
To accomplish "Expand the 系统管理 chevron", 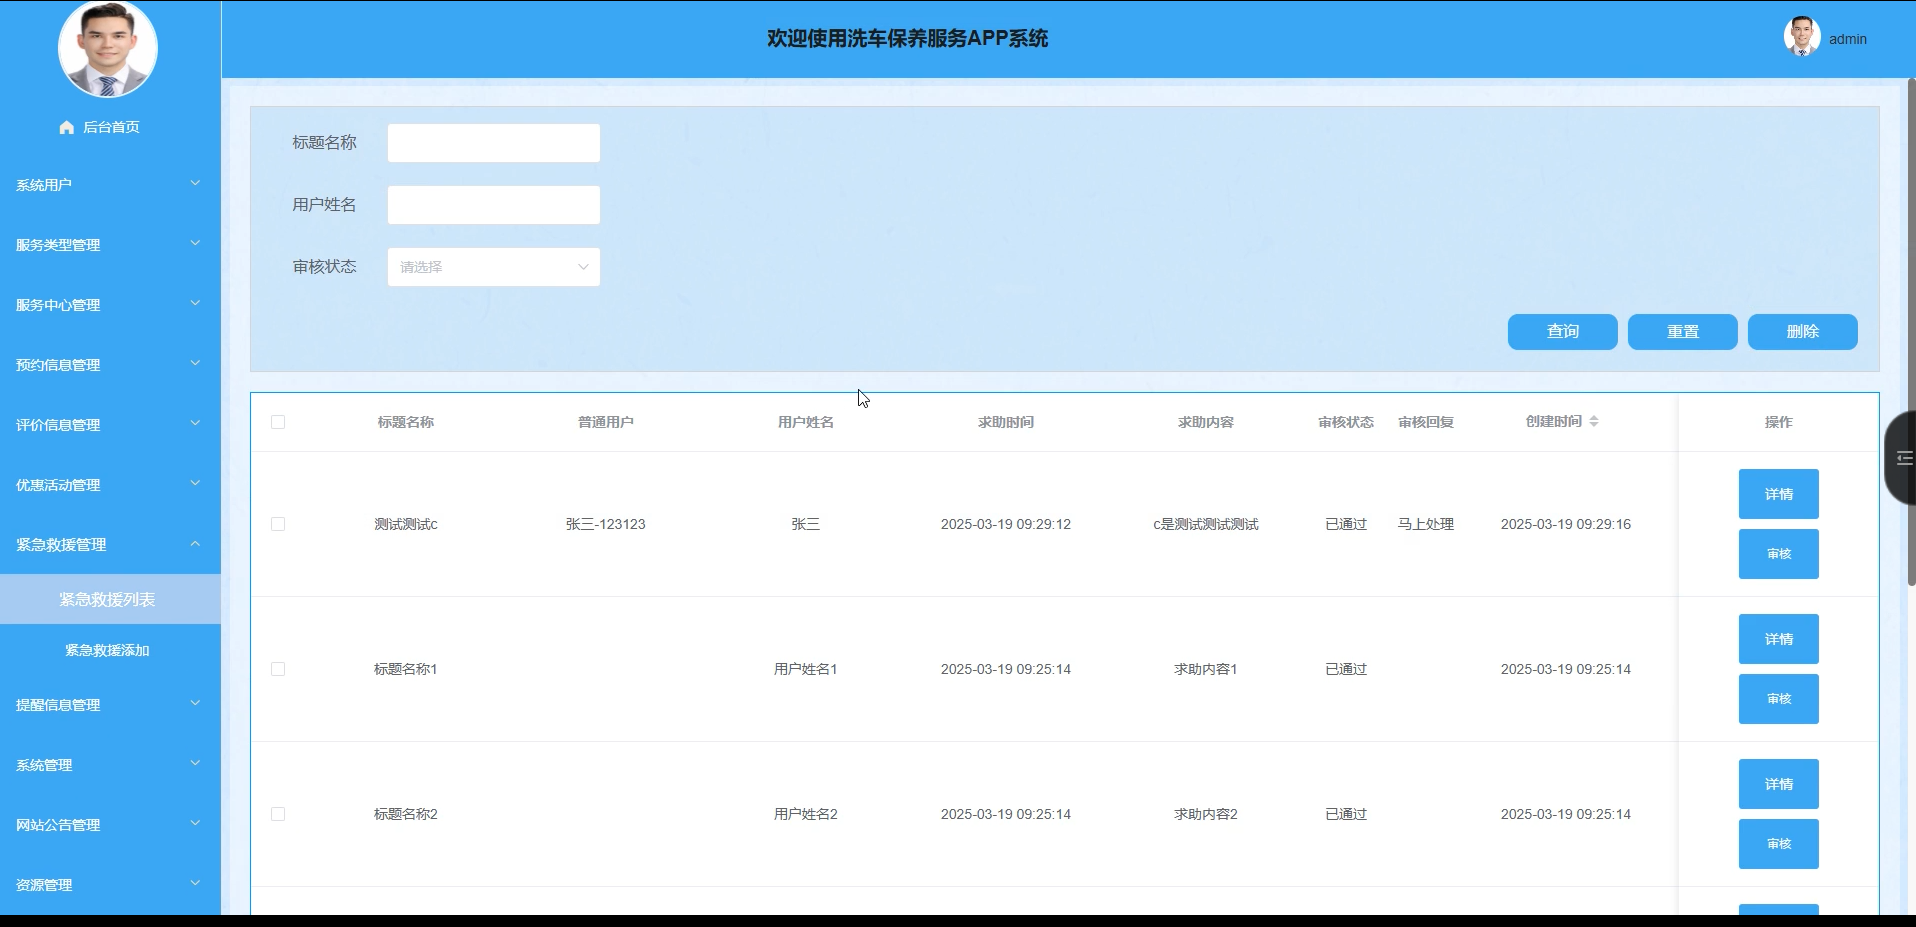I will tap(195, 764).
